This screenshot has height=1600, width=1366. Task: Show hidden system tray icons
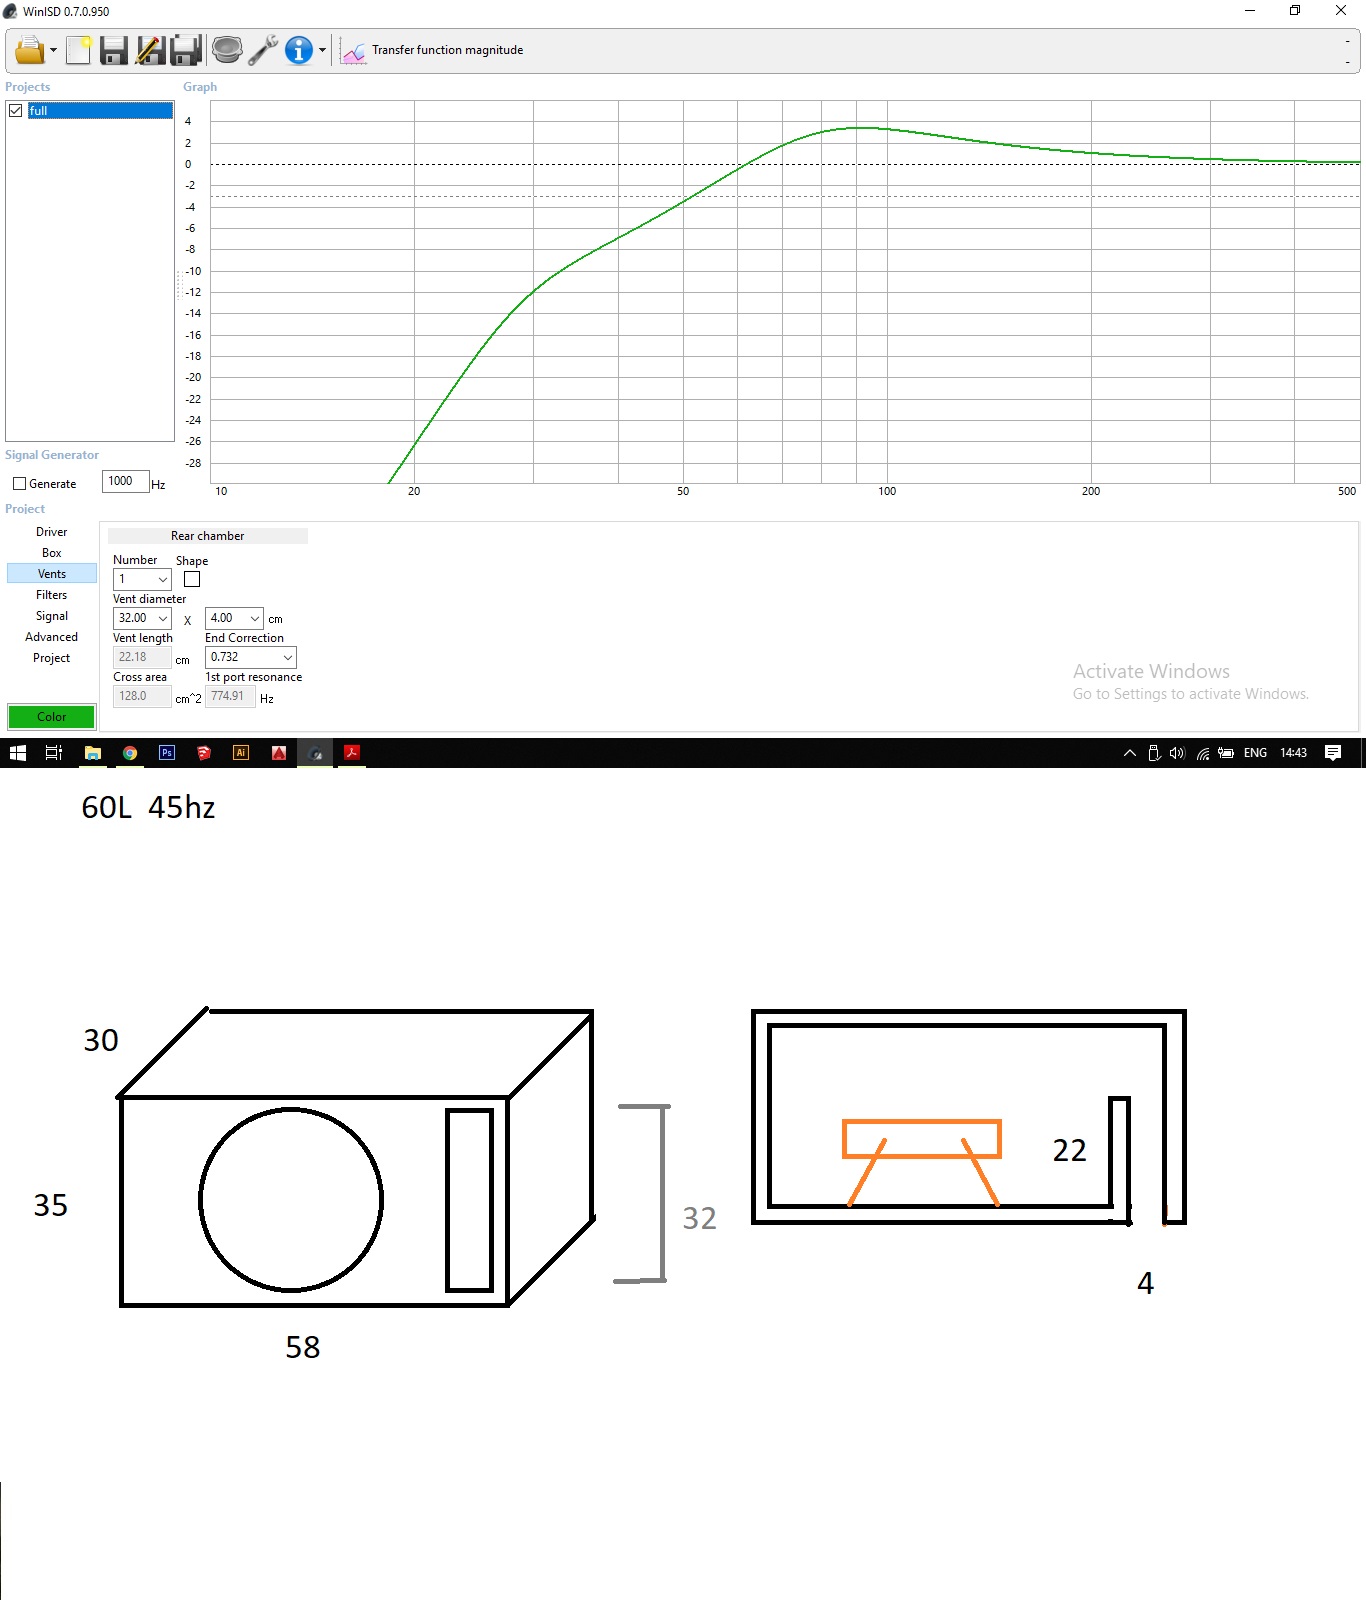1130,753
